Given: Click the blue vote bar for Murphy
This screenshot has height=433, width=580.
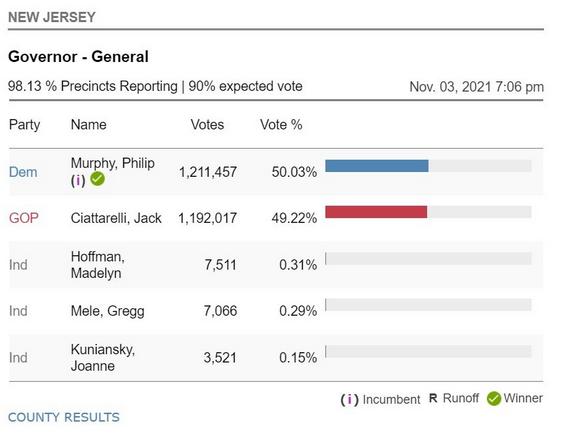Looking at the screenshot, I should point(377,166).
